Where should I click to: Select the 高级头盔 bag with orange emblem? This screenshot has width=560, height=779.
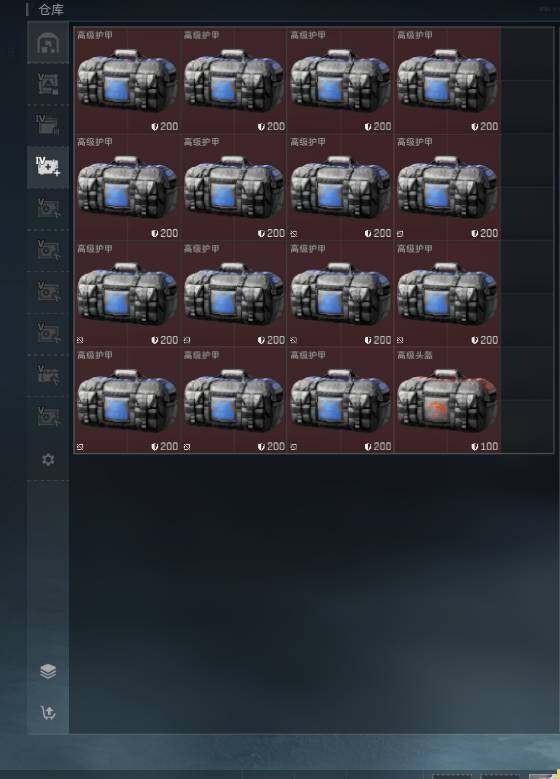click(x=447, y=400)
